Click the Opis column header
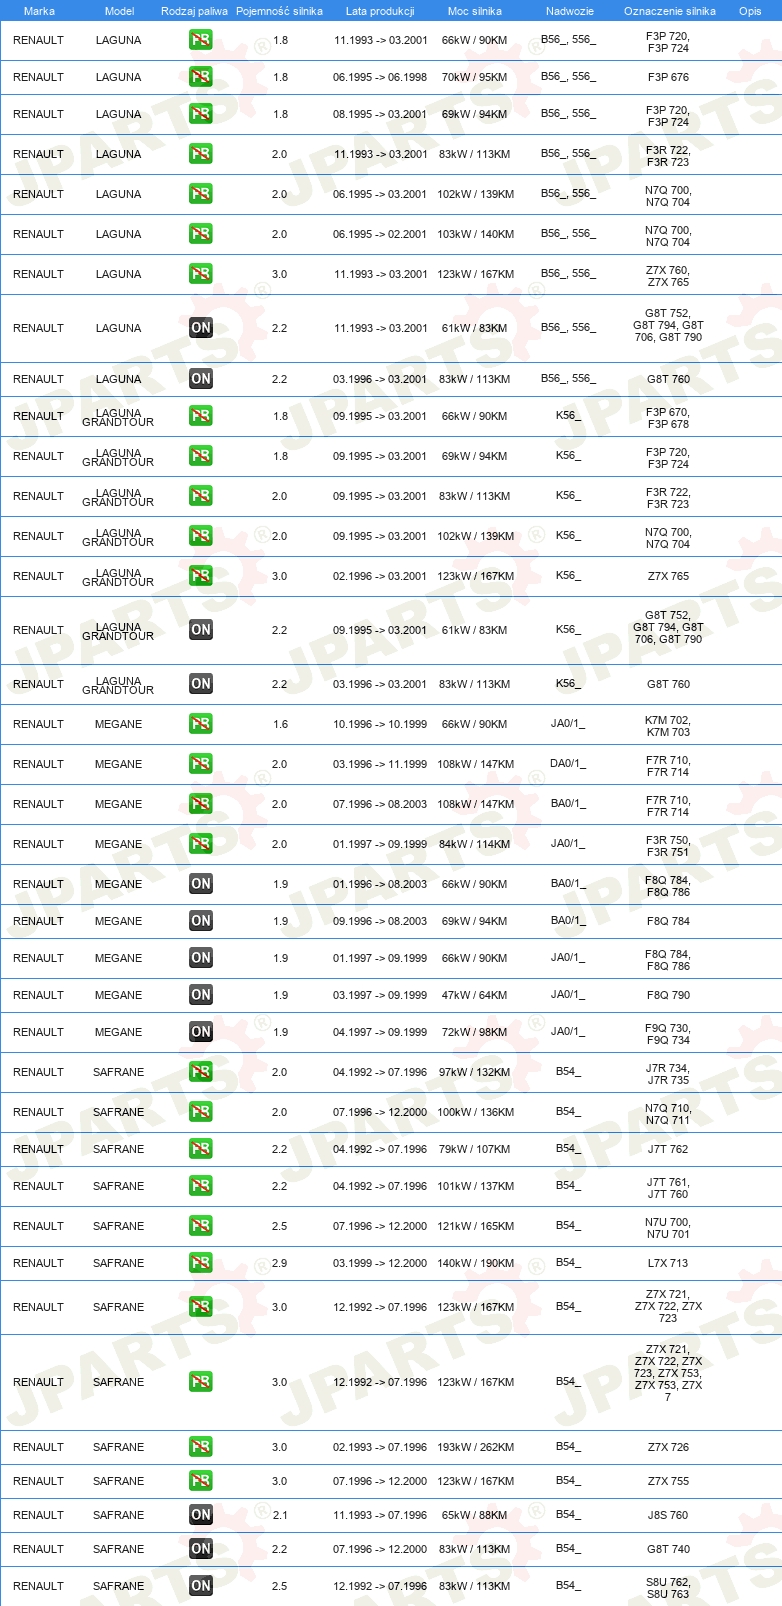 750,11
